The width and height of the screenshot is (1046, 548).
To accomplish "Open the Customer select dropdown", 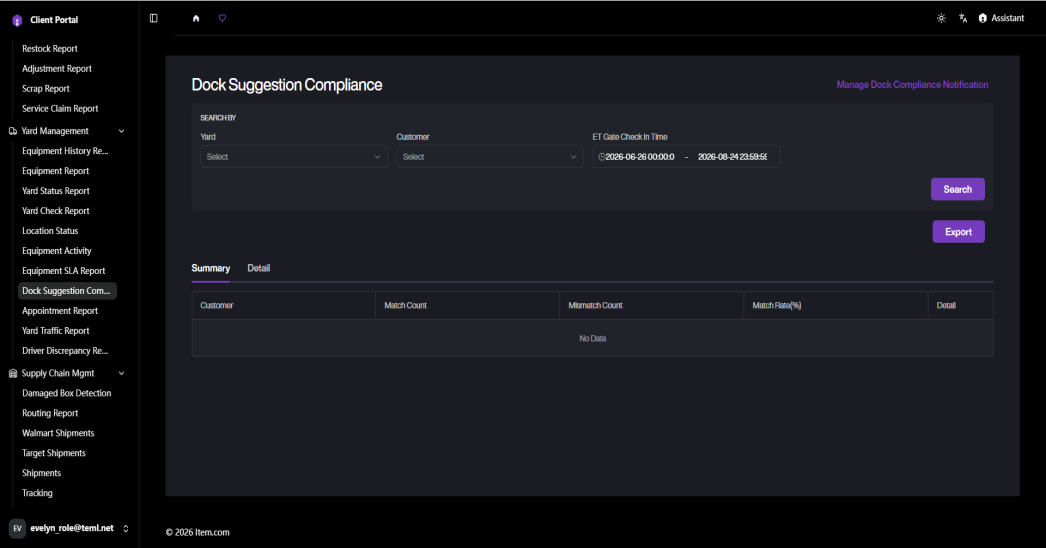I will pos(490,157).
